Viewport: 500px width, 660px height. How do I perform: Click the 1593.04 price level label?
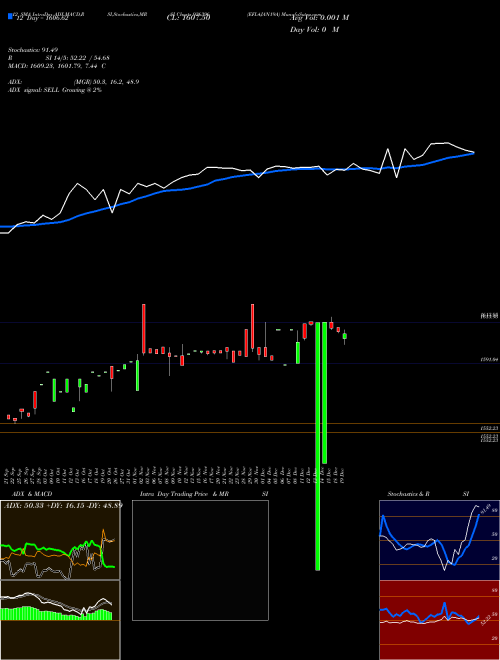(490, 360)
